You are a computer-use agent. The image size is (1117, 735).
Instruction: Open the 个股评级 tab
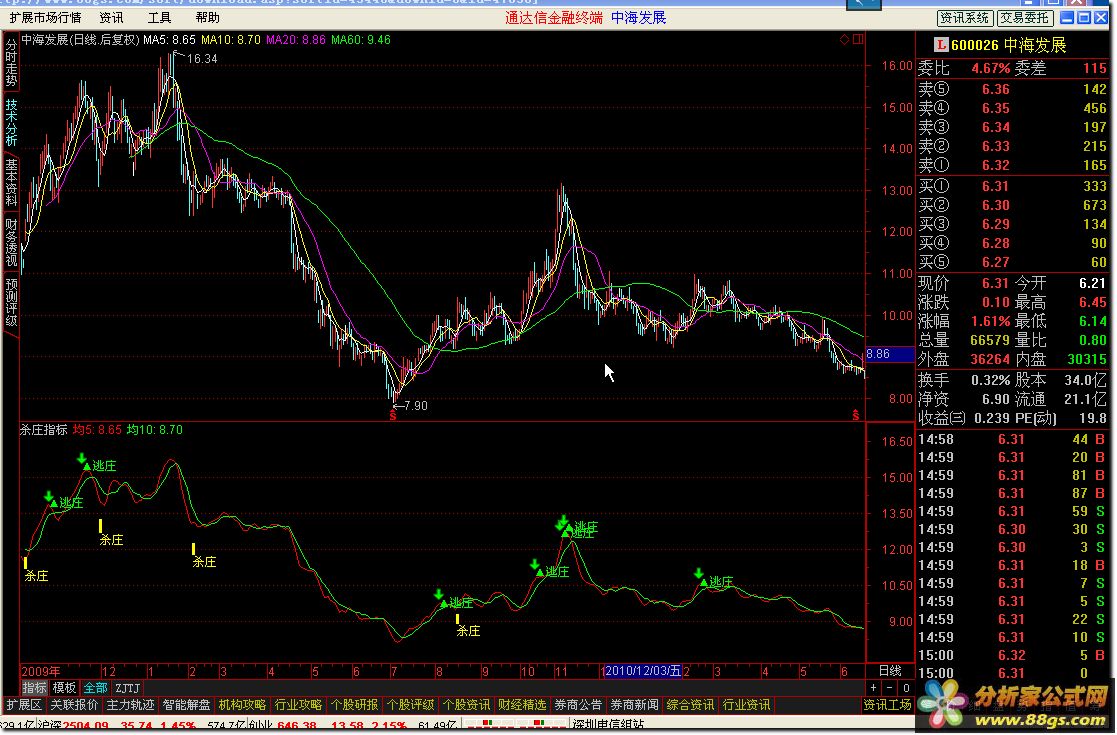(x=410, y=705)
